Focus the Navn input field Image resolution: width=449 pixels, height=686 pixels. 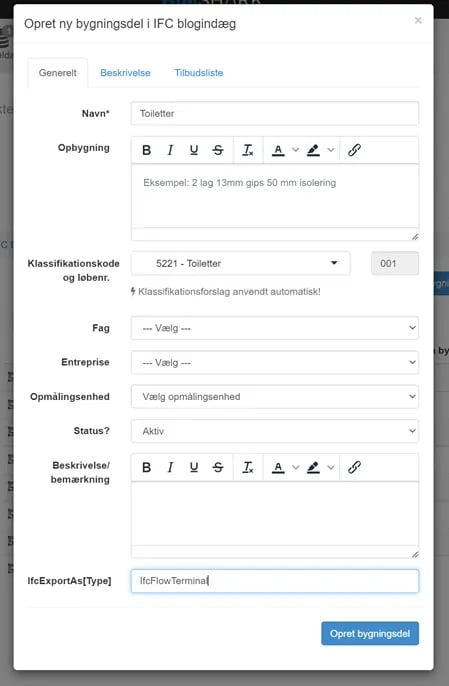(x=275, y=113)
